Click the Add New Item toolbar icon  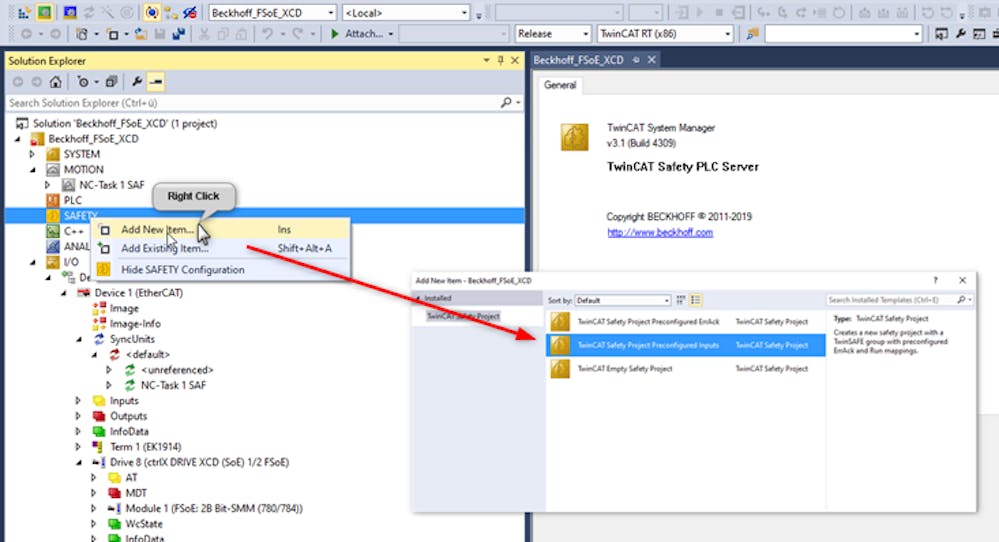[x=113, y=34]
